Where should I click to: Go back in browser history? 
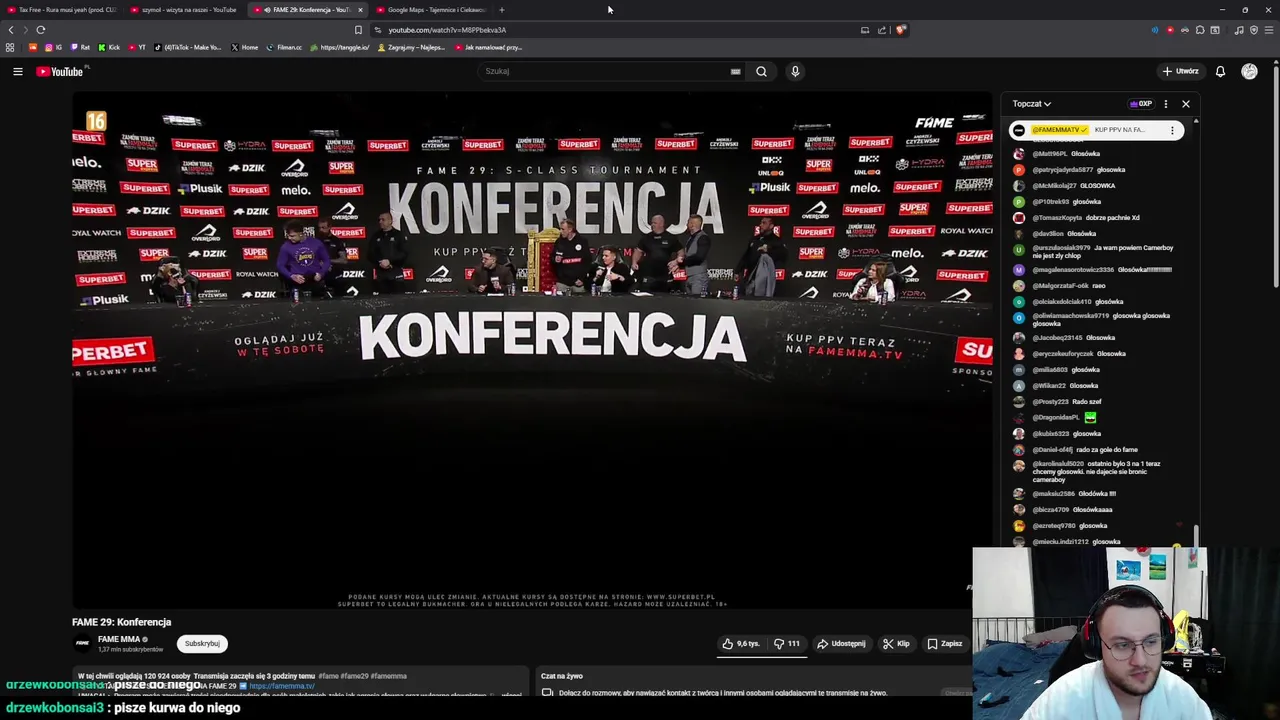point(11,30)
